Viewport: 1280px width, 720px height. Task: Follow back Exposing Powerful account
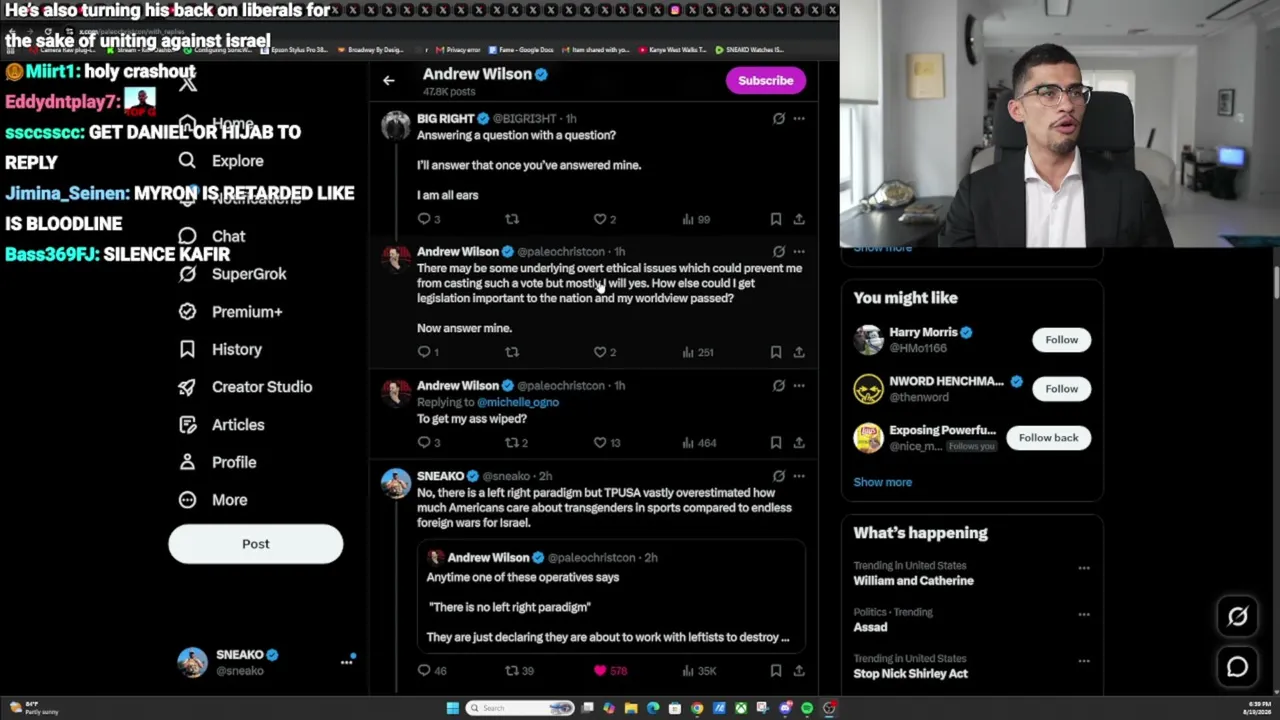pyautogui.click(x=1048, y=438)
